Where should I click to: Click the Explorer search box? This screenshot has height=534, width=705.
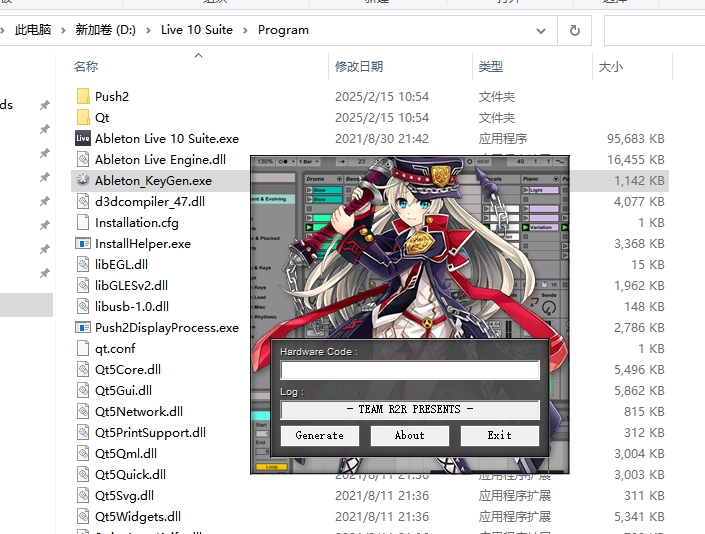(x=655, y=31)
